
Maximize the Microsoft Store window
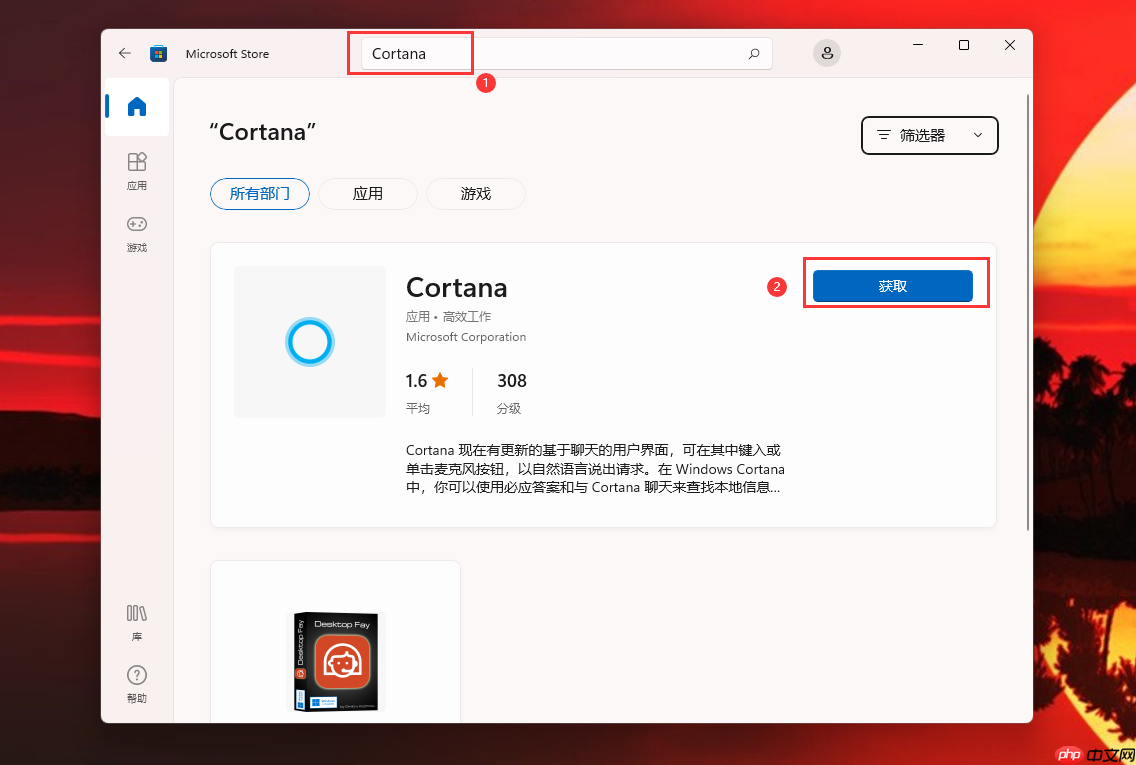tap(964, 45)
